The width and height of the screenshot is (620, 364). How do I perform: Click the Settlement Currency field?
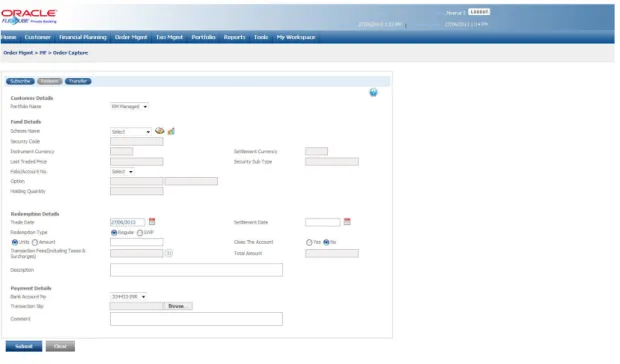(316, 151)
